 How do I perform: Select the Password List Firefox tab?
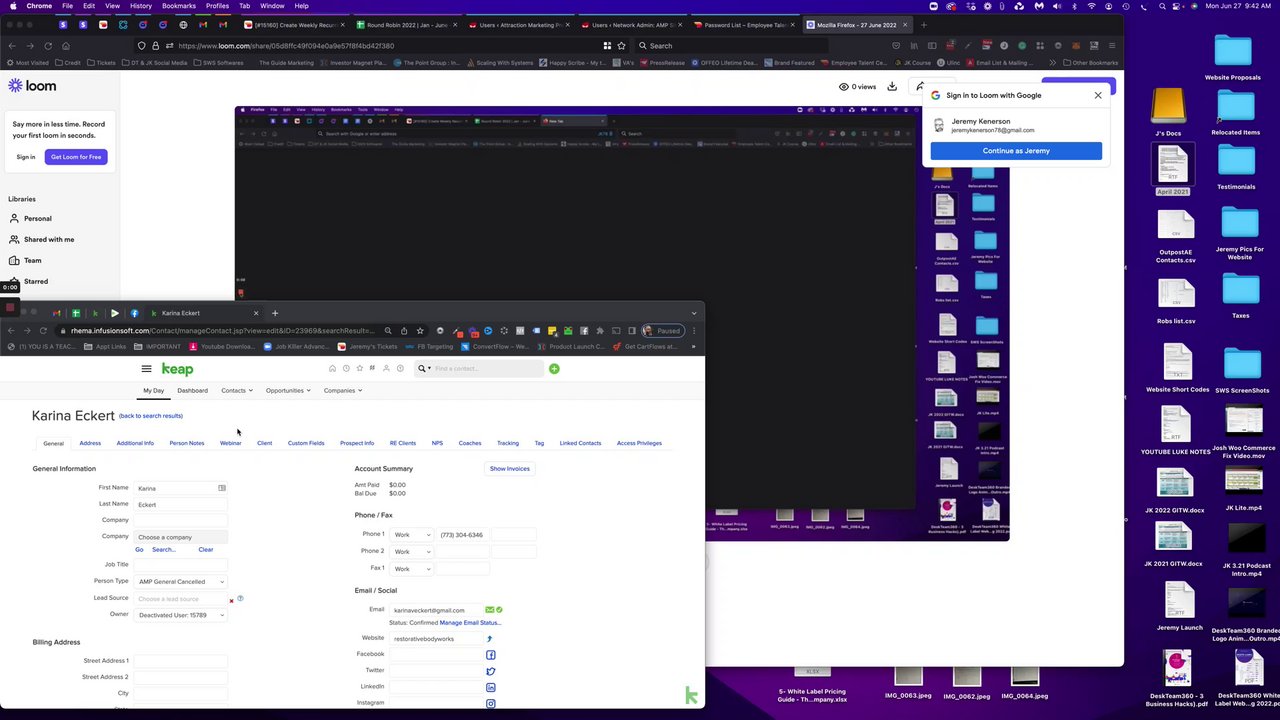coord(744,25)
